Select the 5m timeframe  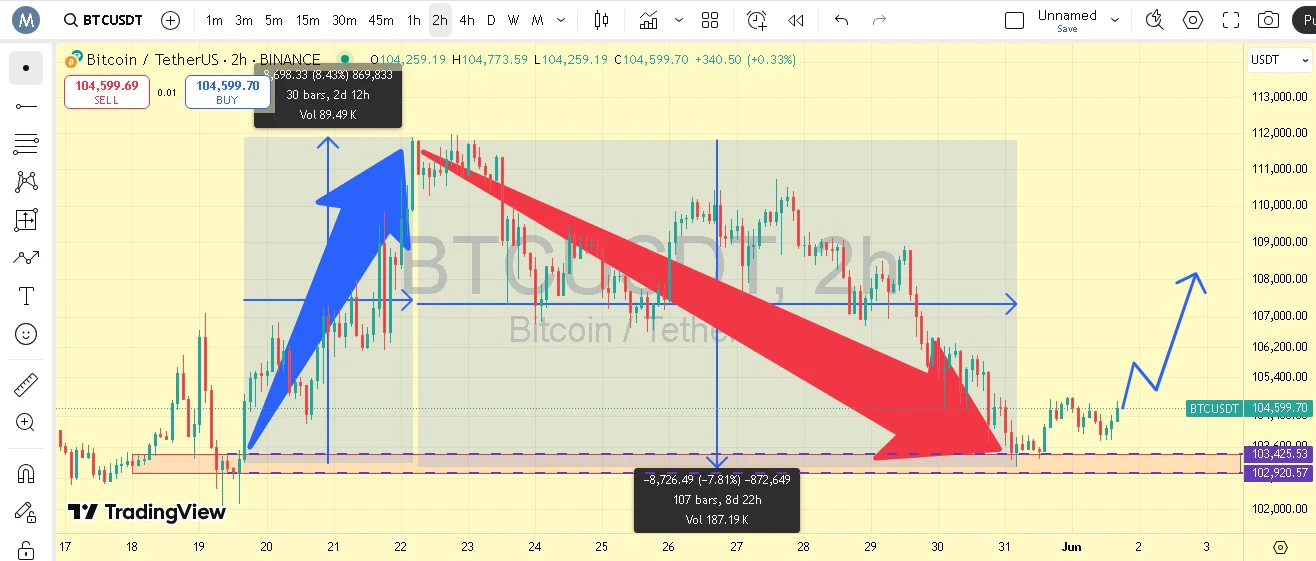pyautogui.click(x=274, y=20)
